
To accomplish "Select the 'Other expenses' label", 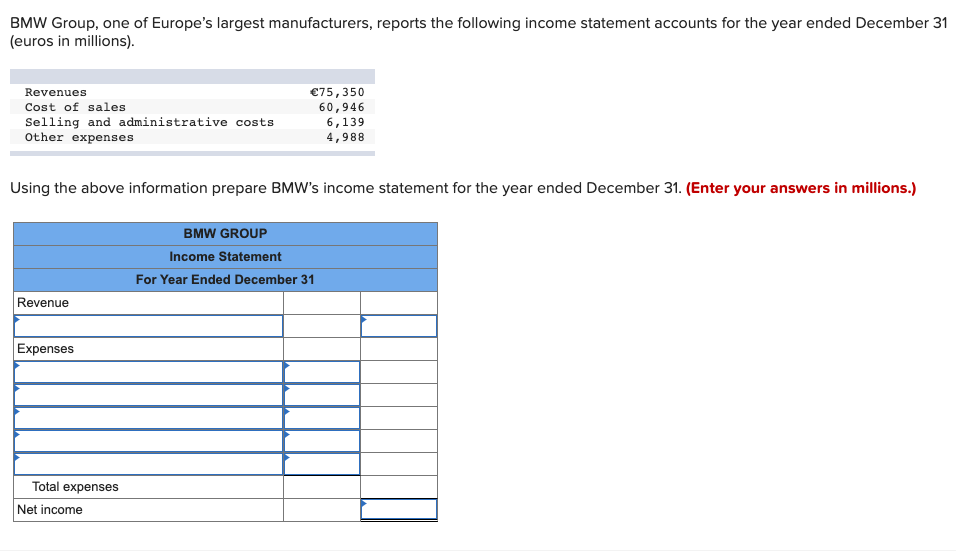I will click(79, 137).
